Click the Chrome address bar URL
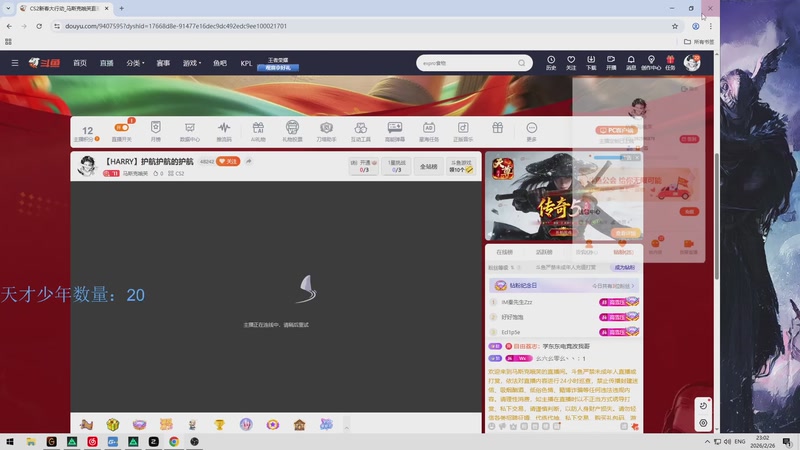Screen dimensions: 800x450 [176, 26]
